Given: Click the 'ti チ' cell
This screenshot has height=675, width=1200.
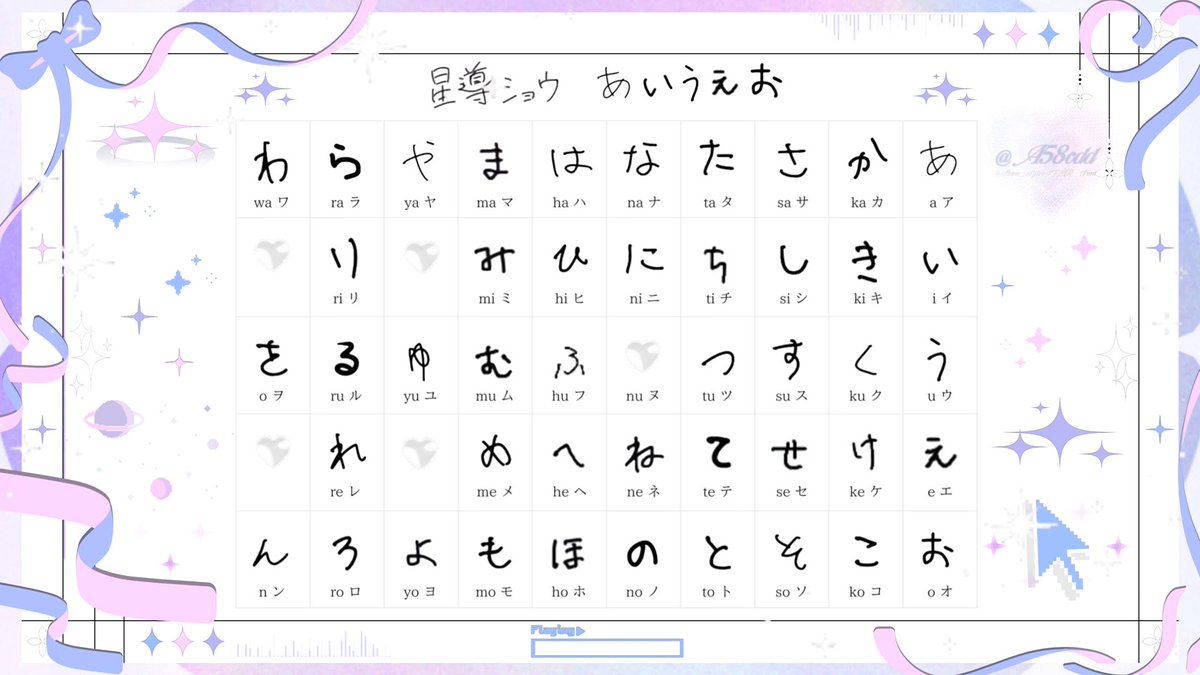Looking at the screenshot, I should coord(718,267).
